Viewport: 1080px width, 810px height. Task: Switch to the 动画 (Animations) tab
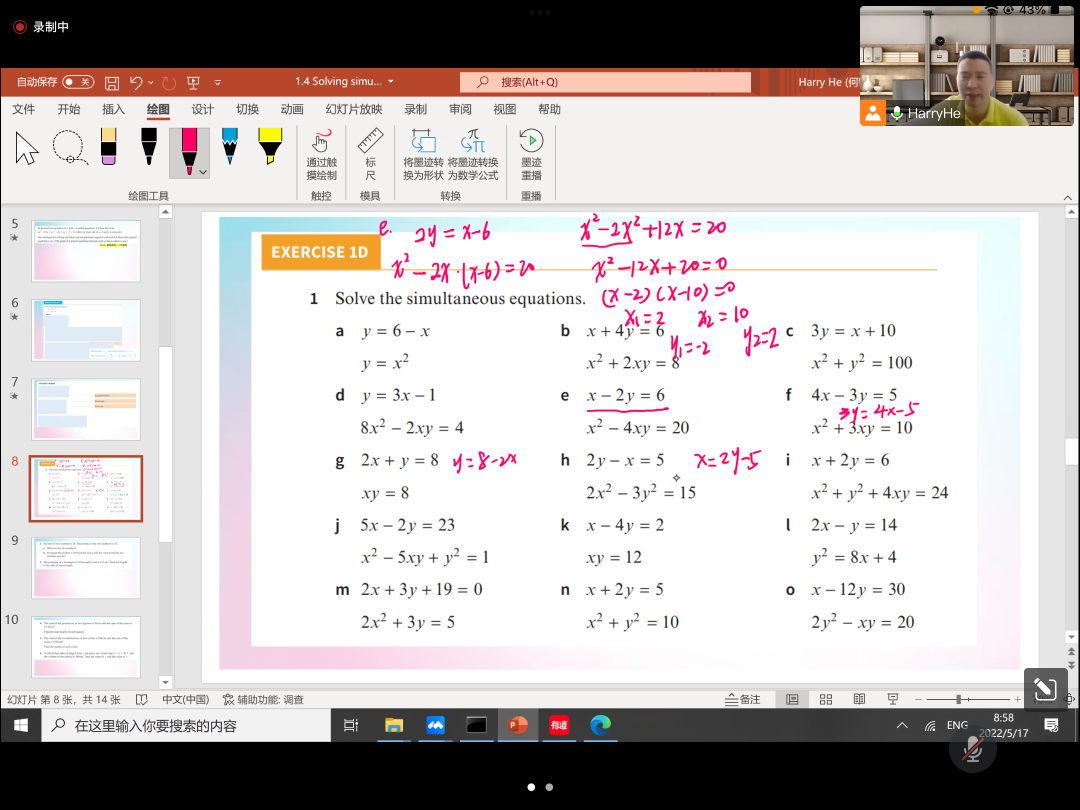[292, 110]
